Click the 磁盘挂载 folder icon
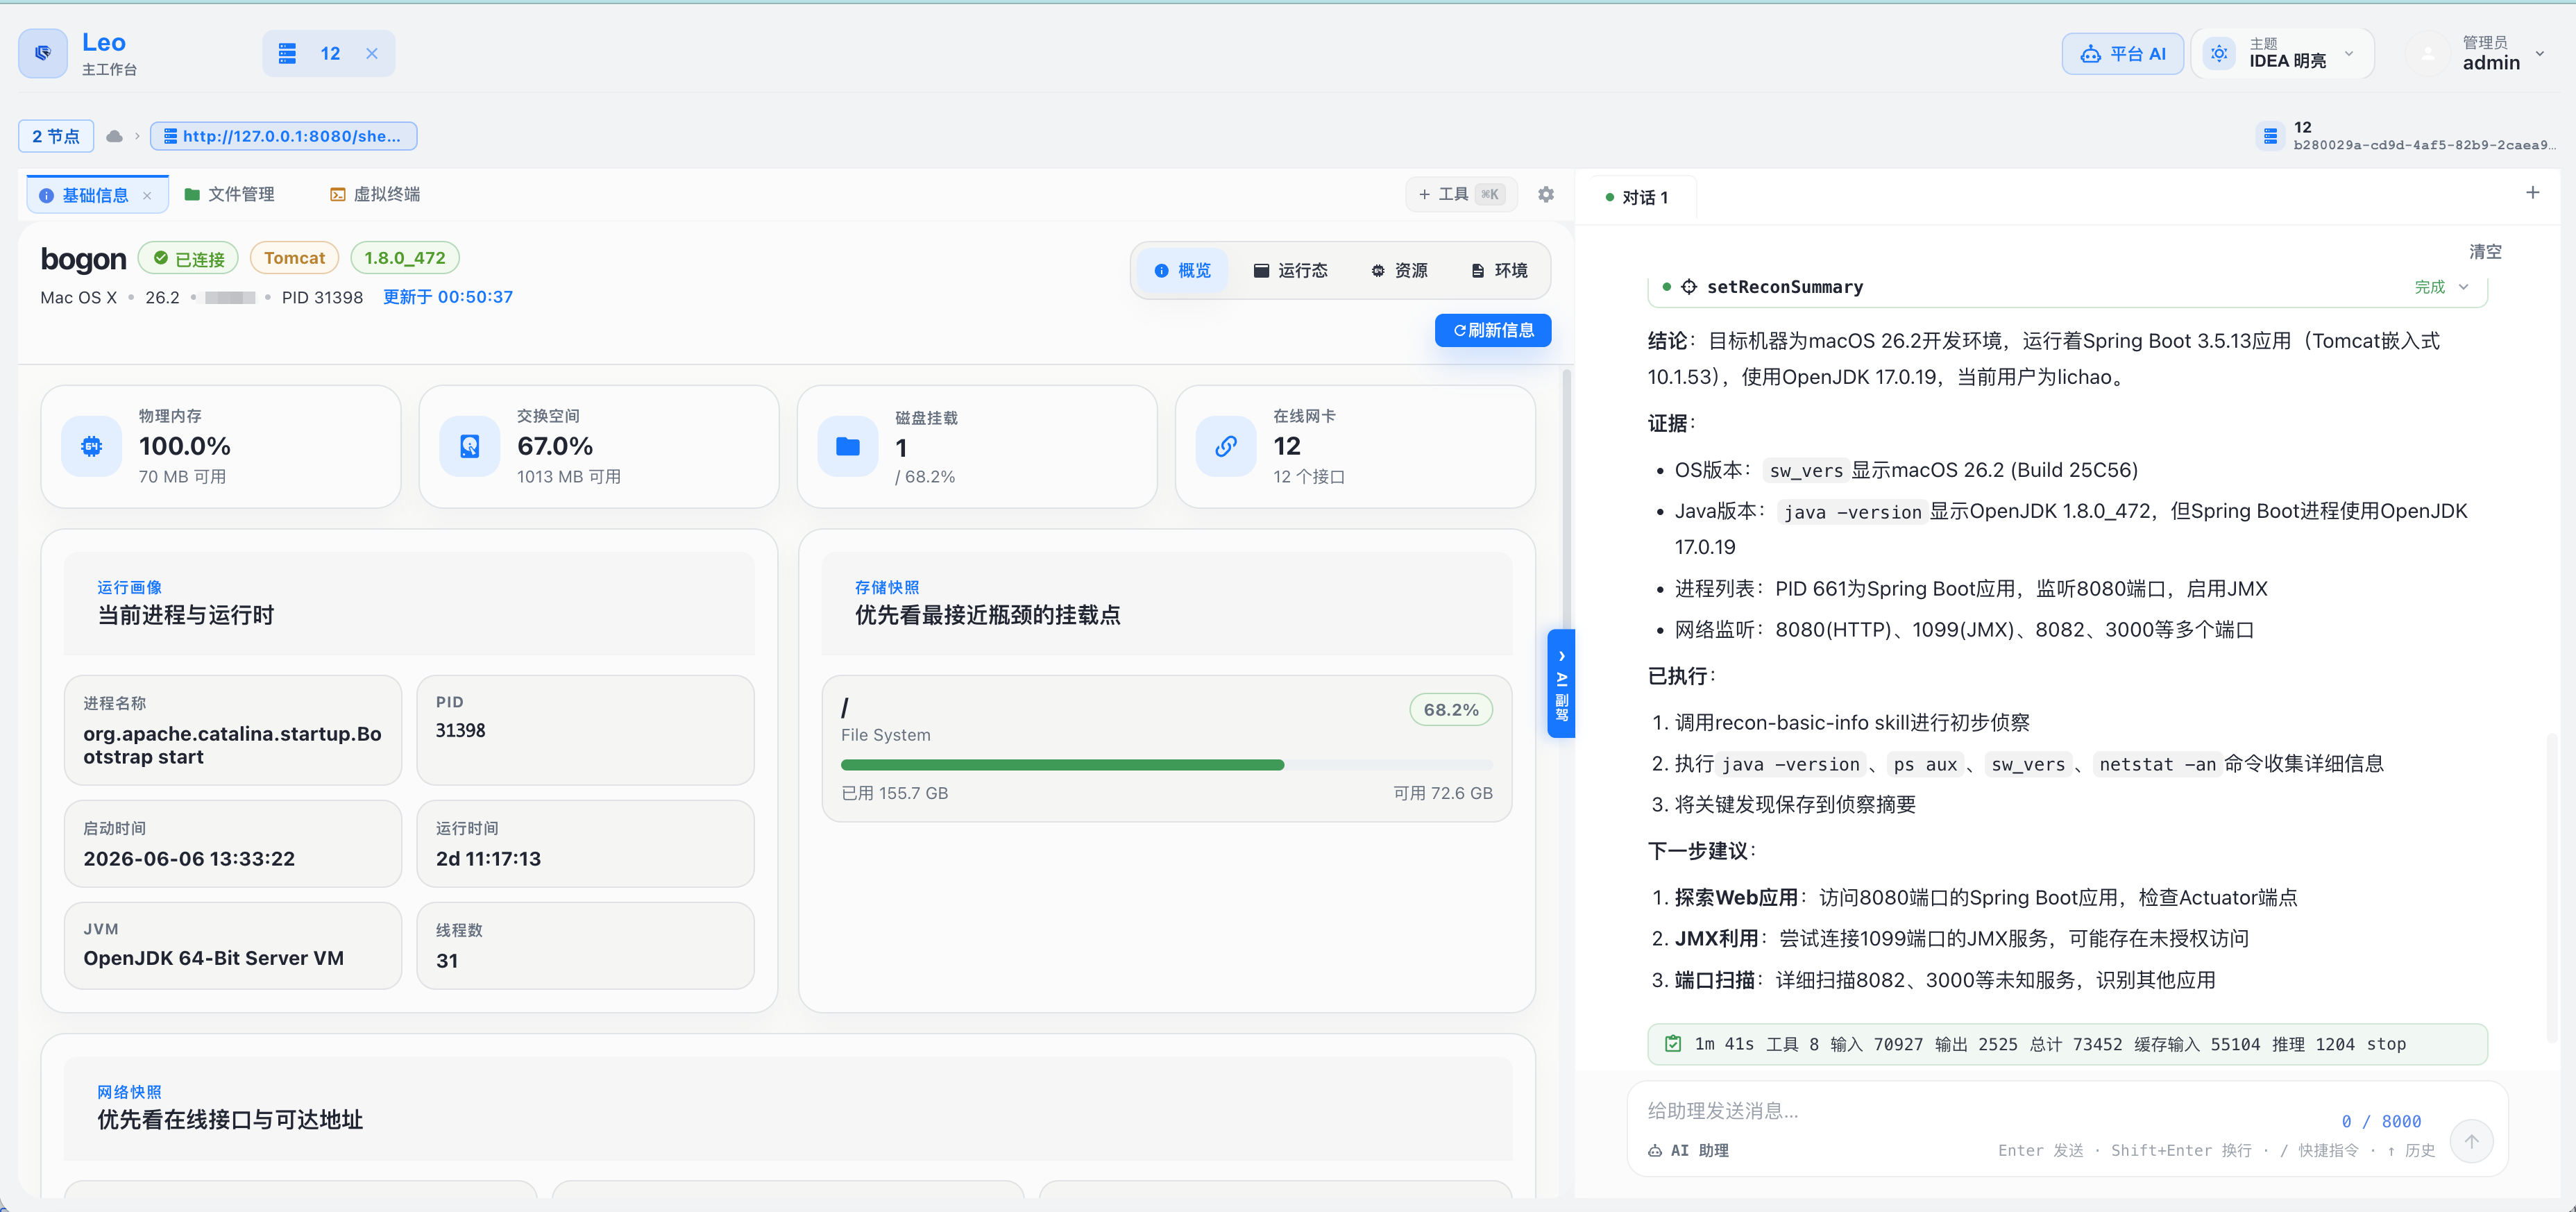 click(x=848, y=446)
